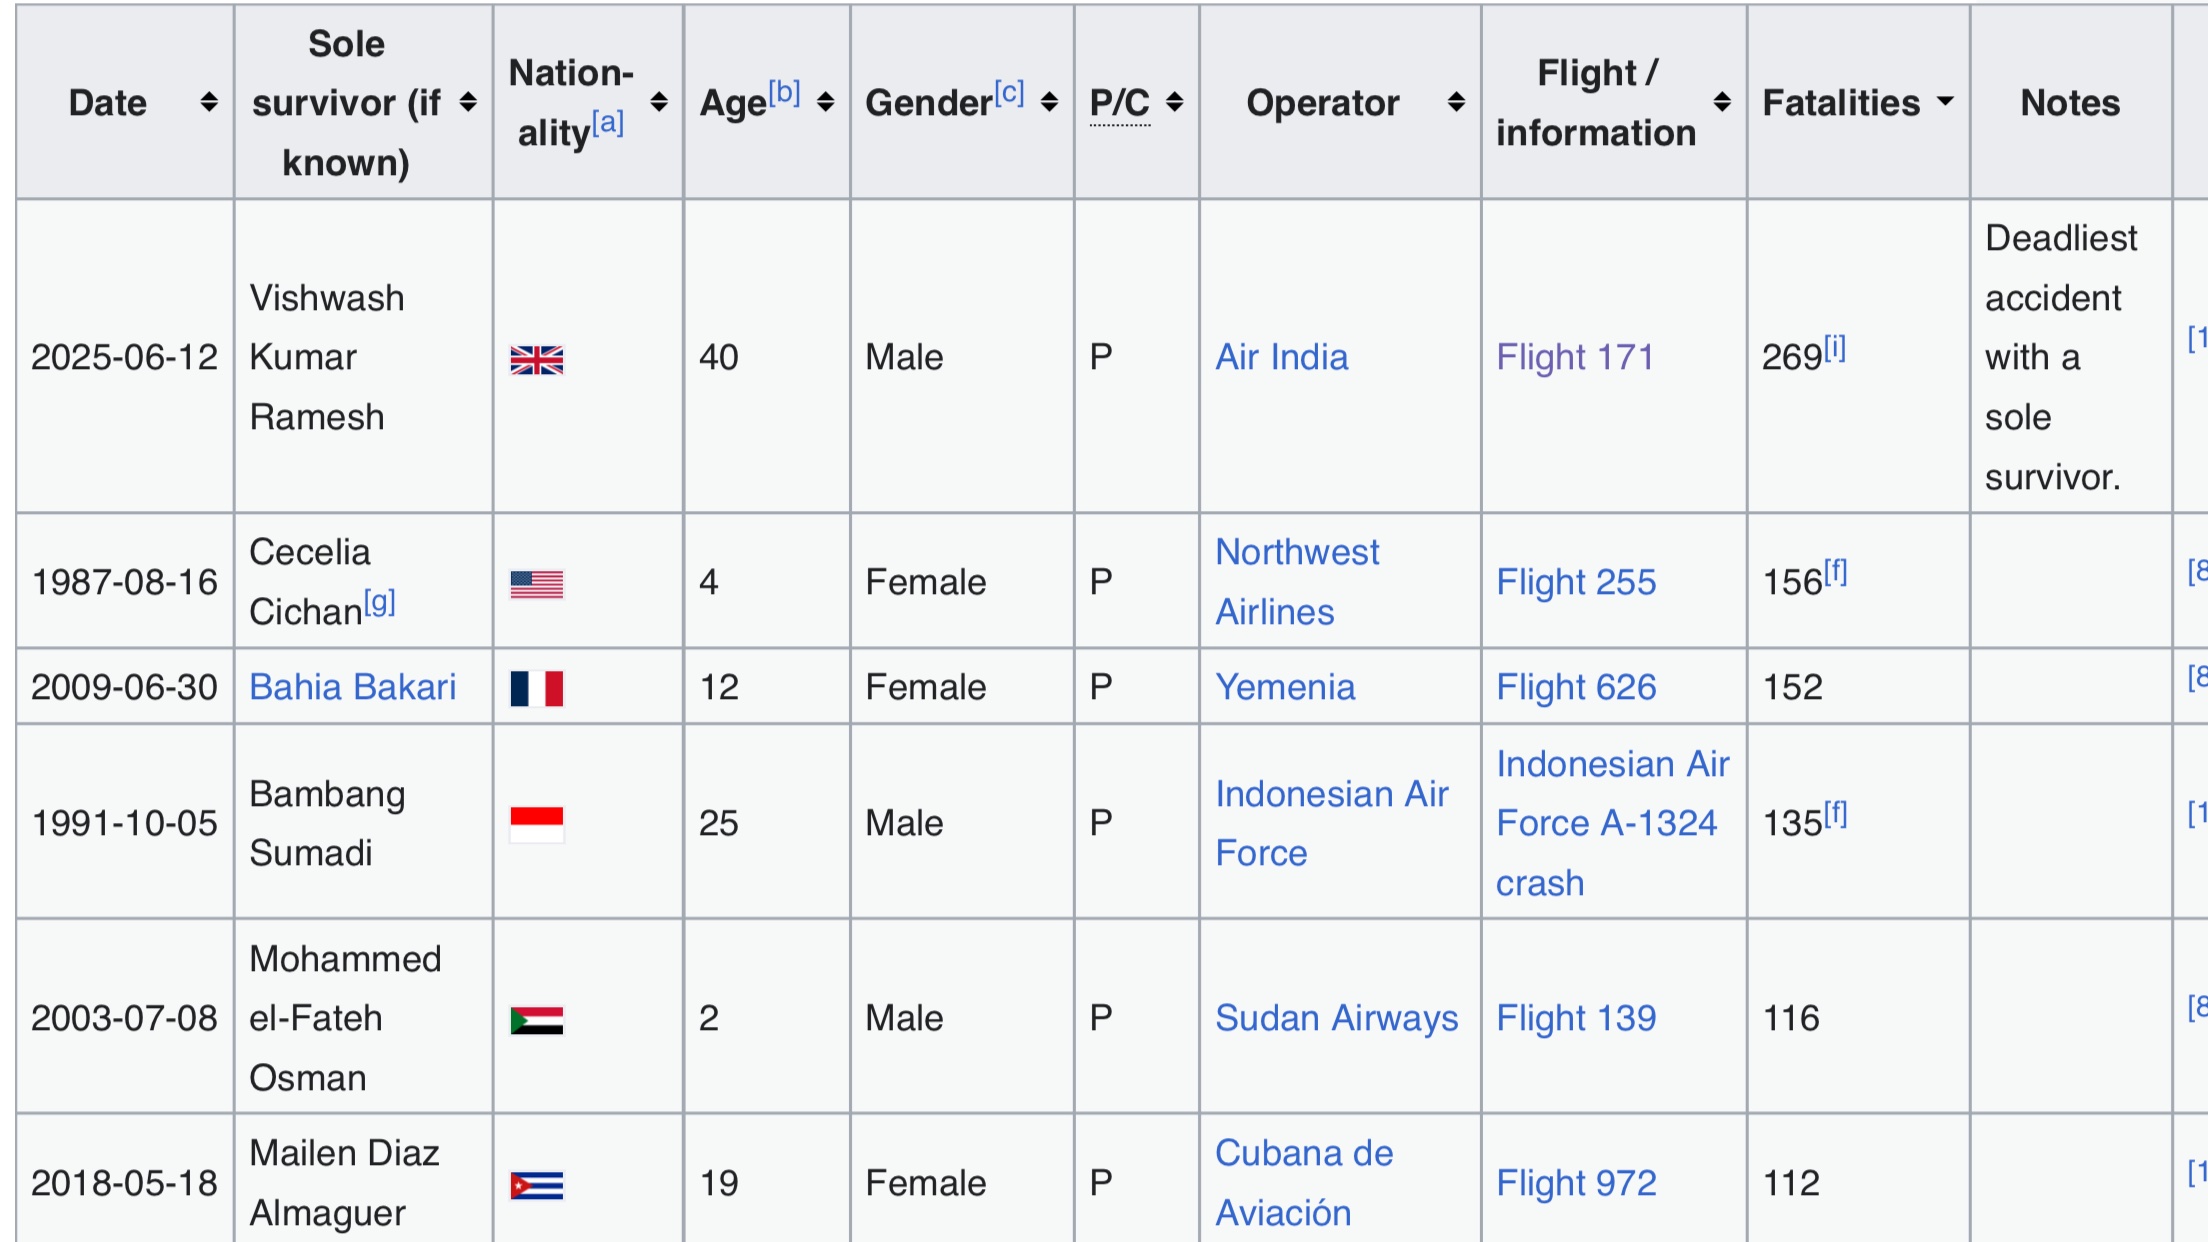Open Flight 255 link
Viewport: 2208px width, 1242px height.
[1576, 582]
